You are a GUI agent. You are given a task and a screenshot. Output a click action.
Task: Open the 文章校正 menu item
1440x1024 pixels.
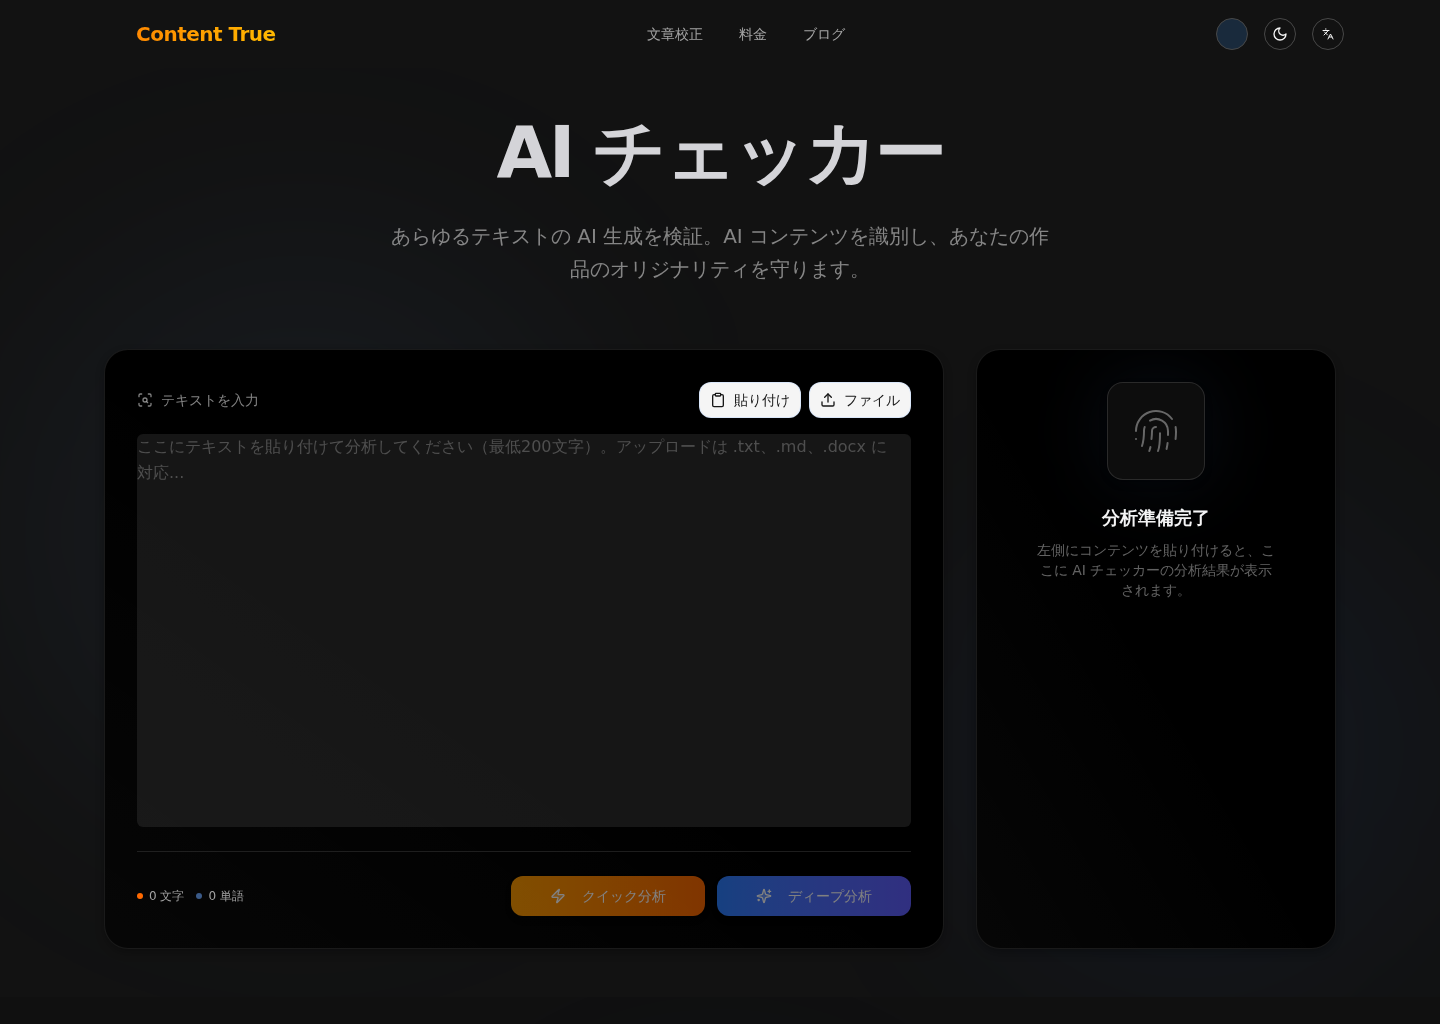tap(675, 34)
